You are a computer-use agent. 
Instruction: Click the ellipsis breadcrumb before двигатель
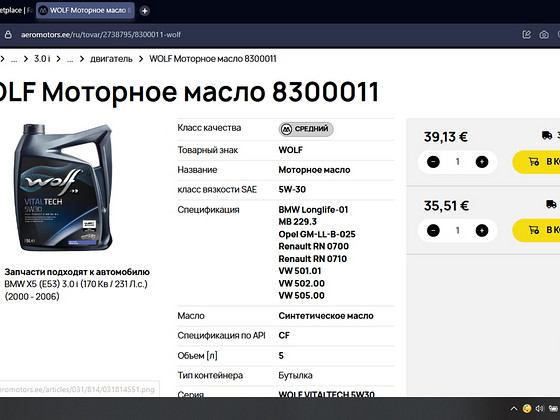point(70,59)
